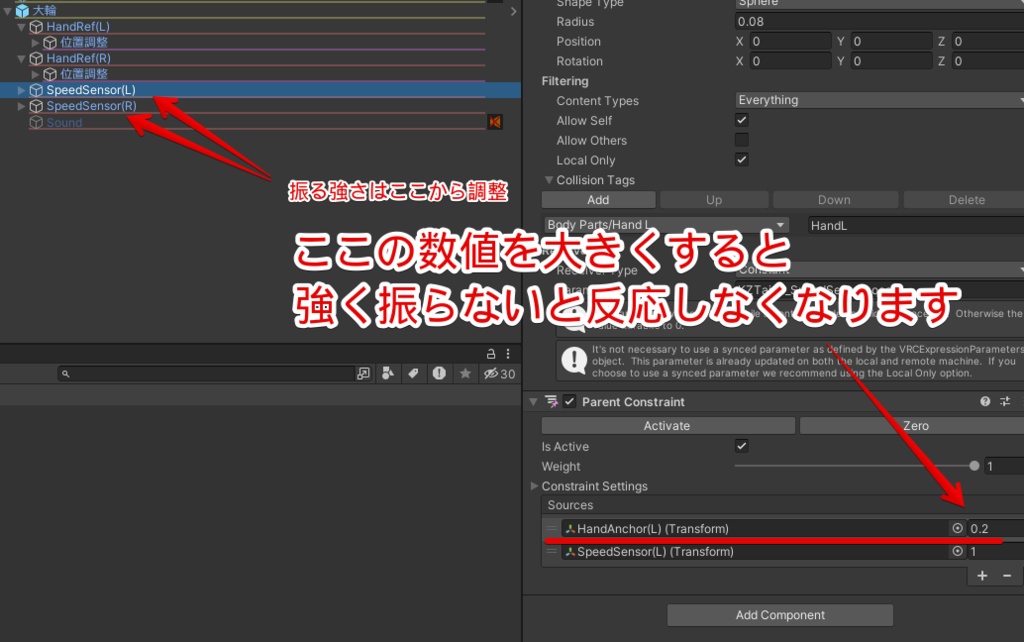1024x642 pixels.
Task: Open object picker for SpeedSensor(L) source
Action: click(x=957, y=551)
